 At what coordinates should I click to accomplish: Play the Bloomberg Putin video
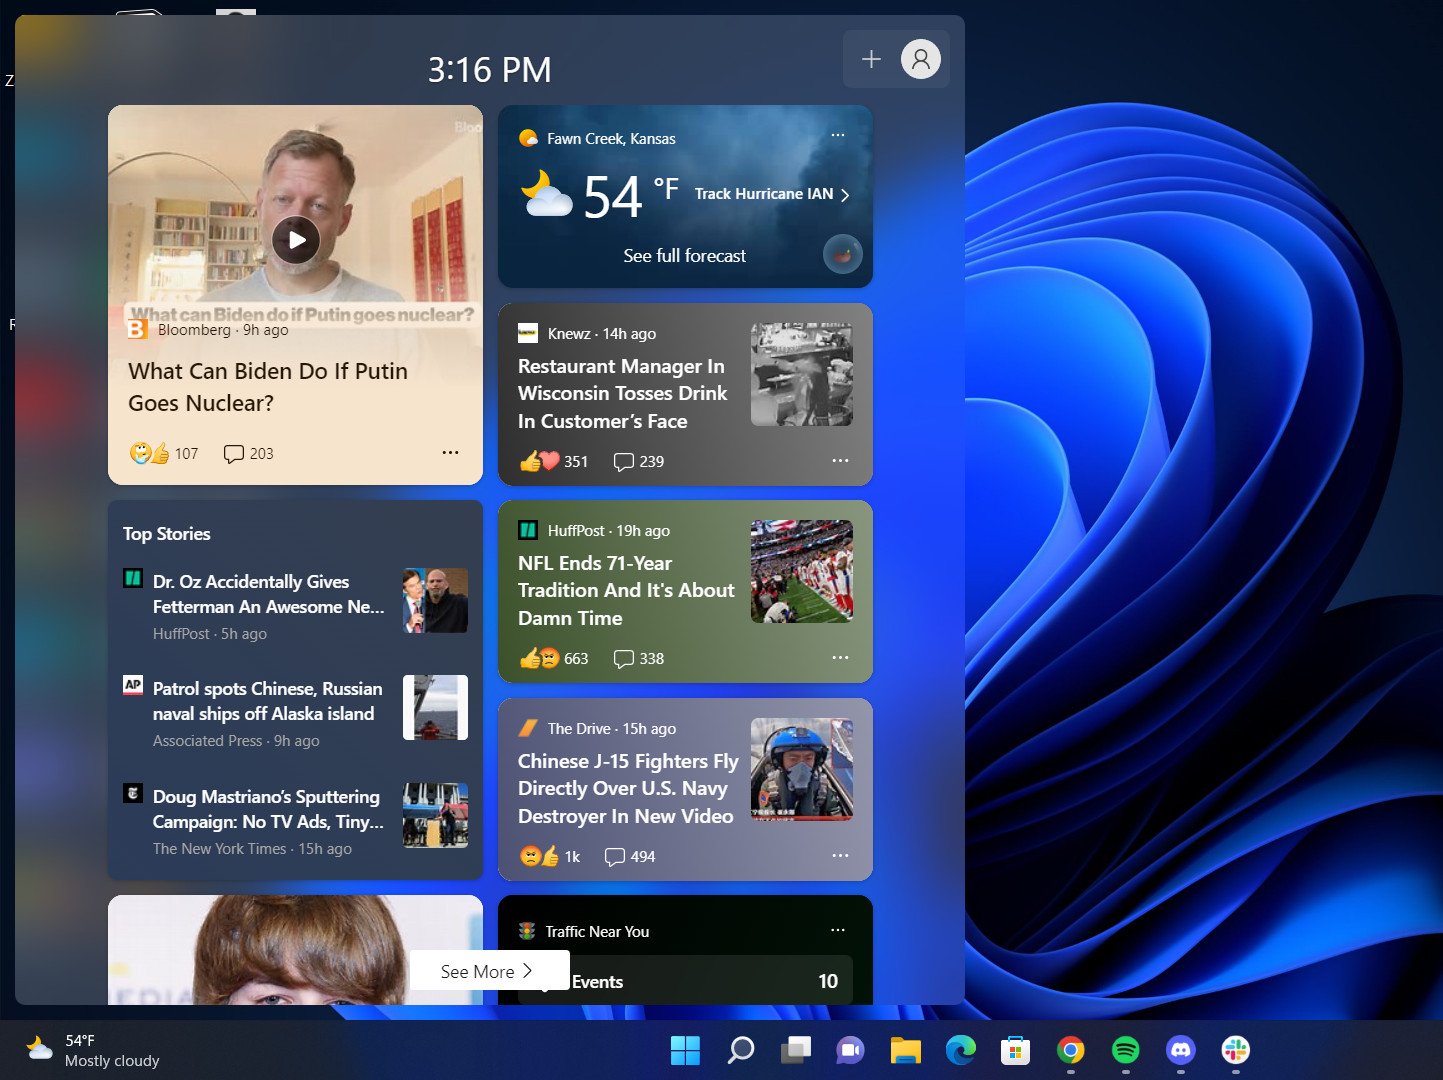(295, 239)
